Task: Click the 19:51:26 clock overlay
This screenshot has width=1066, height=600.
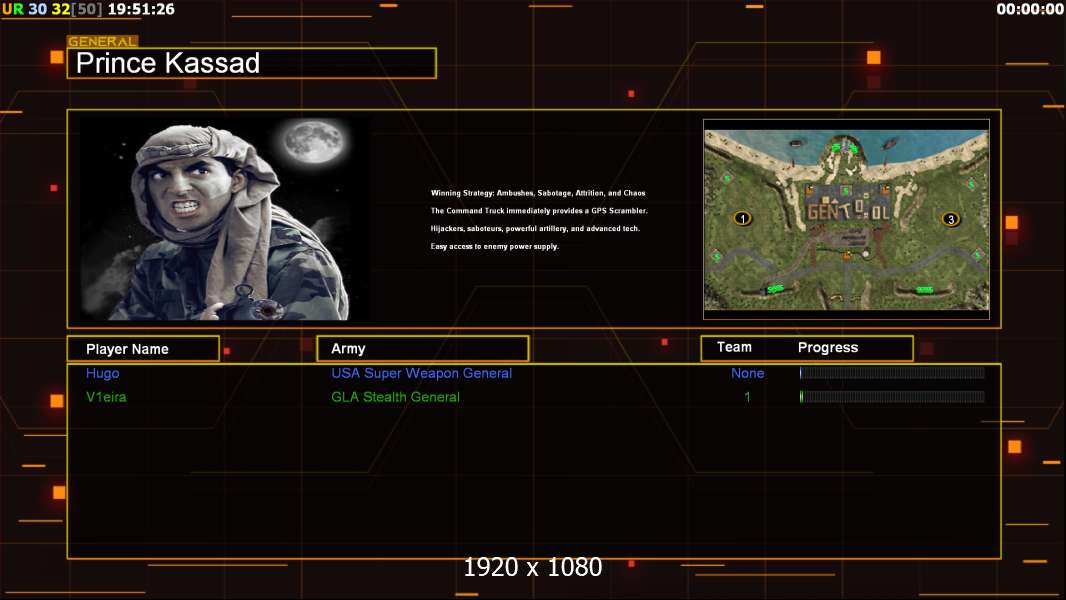Action: pos(141,10)
